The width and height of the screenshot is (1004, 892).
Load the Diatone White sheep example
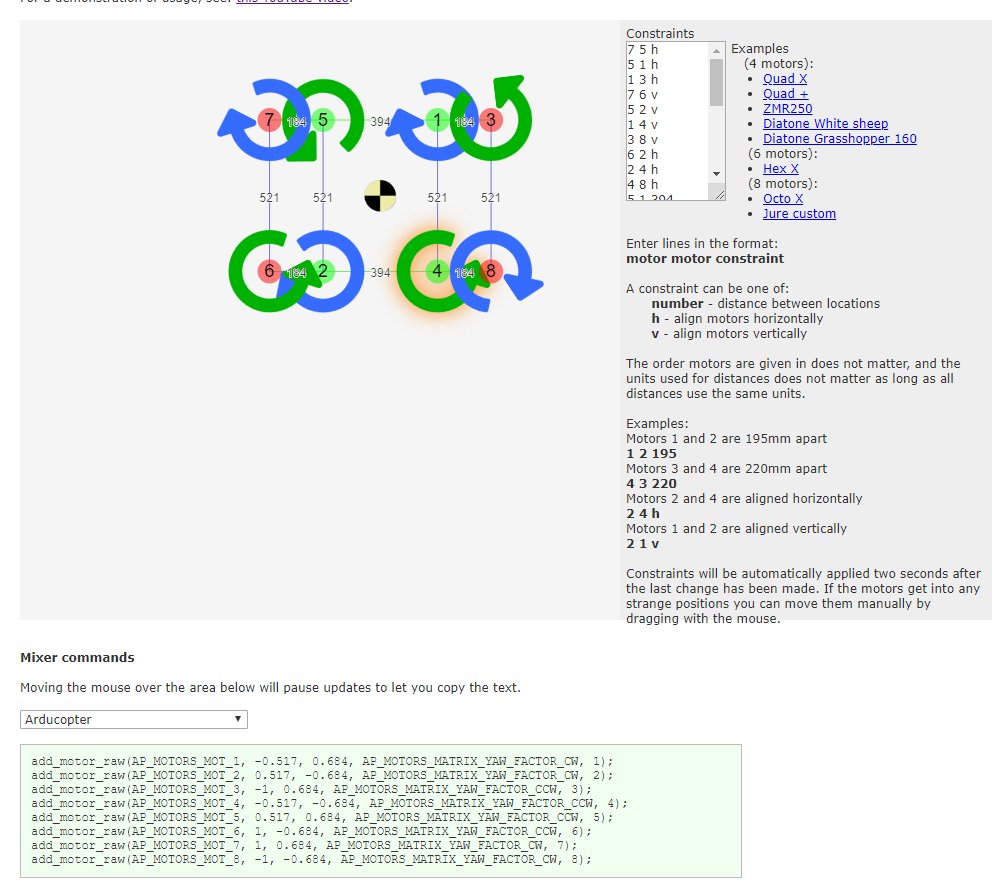pyautogui.click(x=825, y=124)
